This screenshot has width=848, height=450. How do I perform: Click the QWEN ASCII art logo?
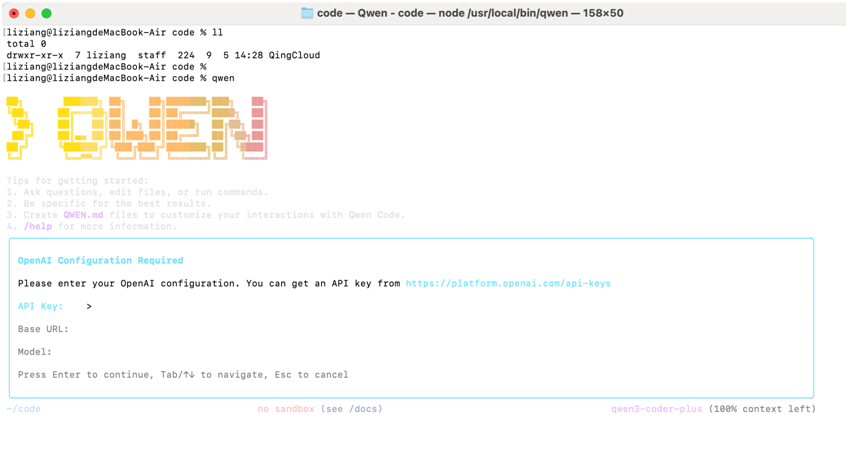point(136,128)
